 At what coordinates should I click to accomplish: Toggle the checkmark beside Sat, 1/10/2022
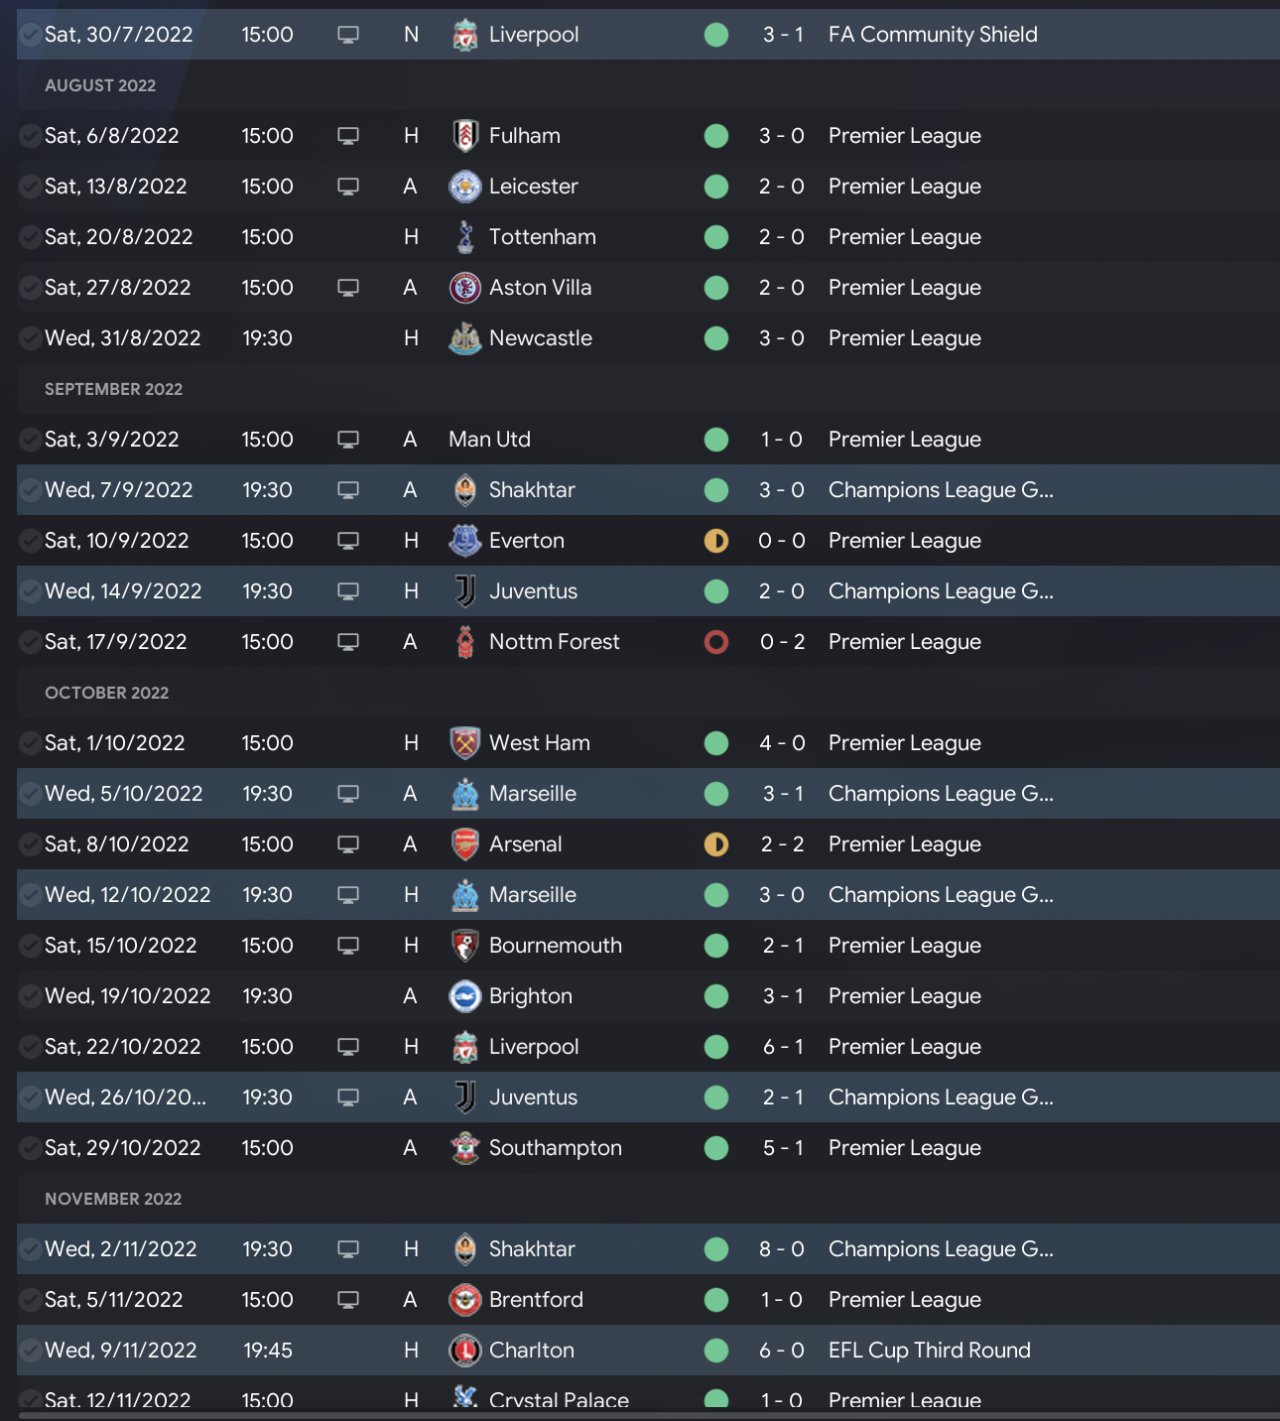tap(30, 743)
